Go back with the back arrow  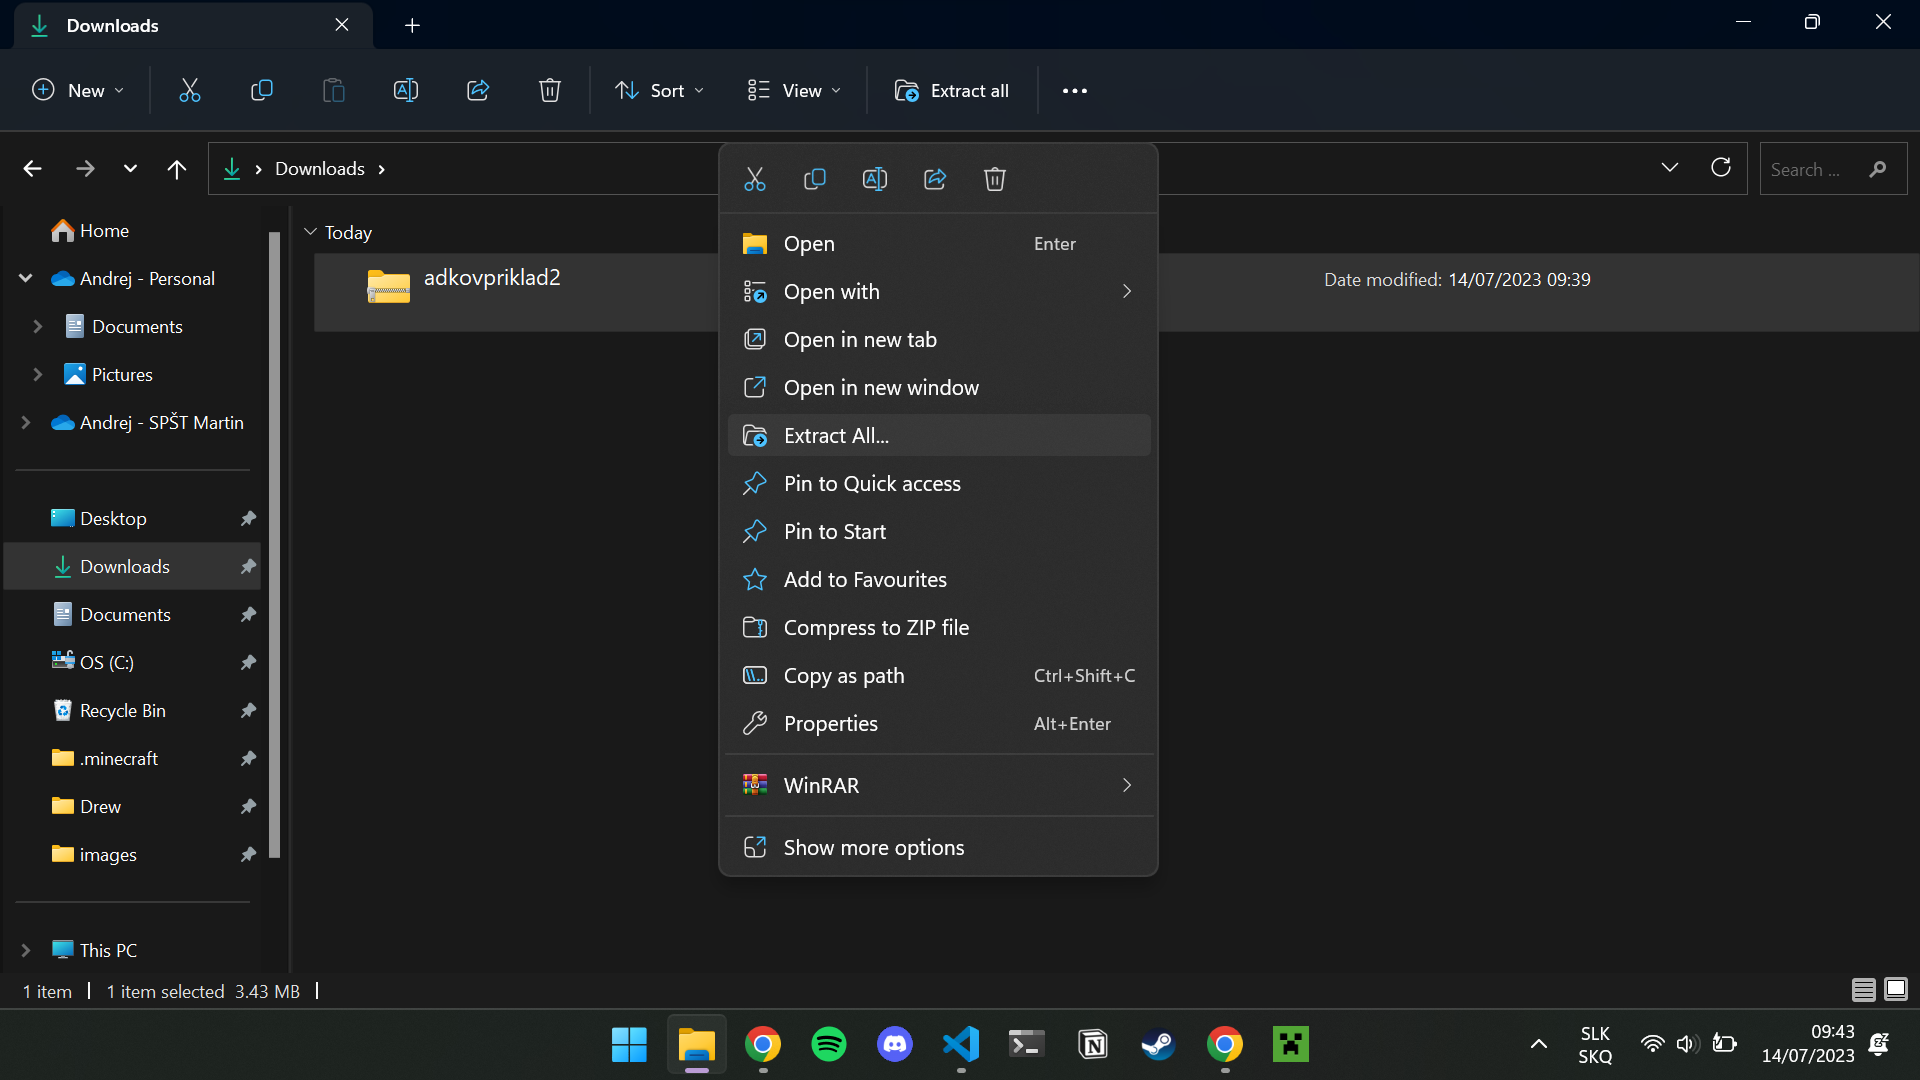click(33, 169)
